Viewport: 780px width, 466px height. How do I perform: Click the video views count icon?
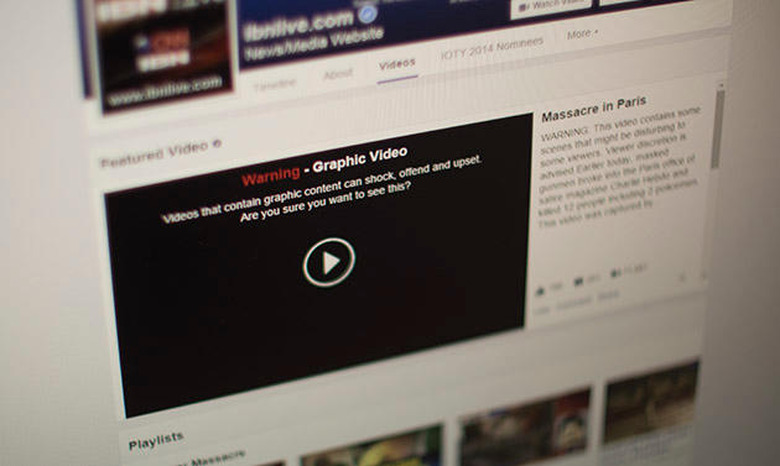pyautogui.click(x=616, y=273)
